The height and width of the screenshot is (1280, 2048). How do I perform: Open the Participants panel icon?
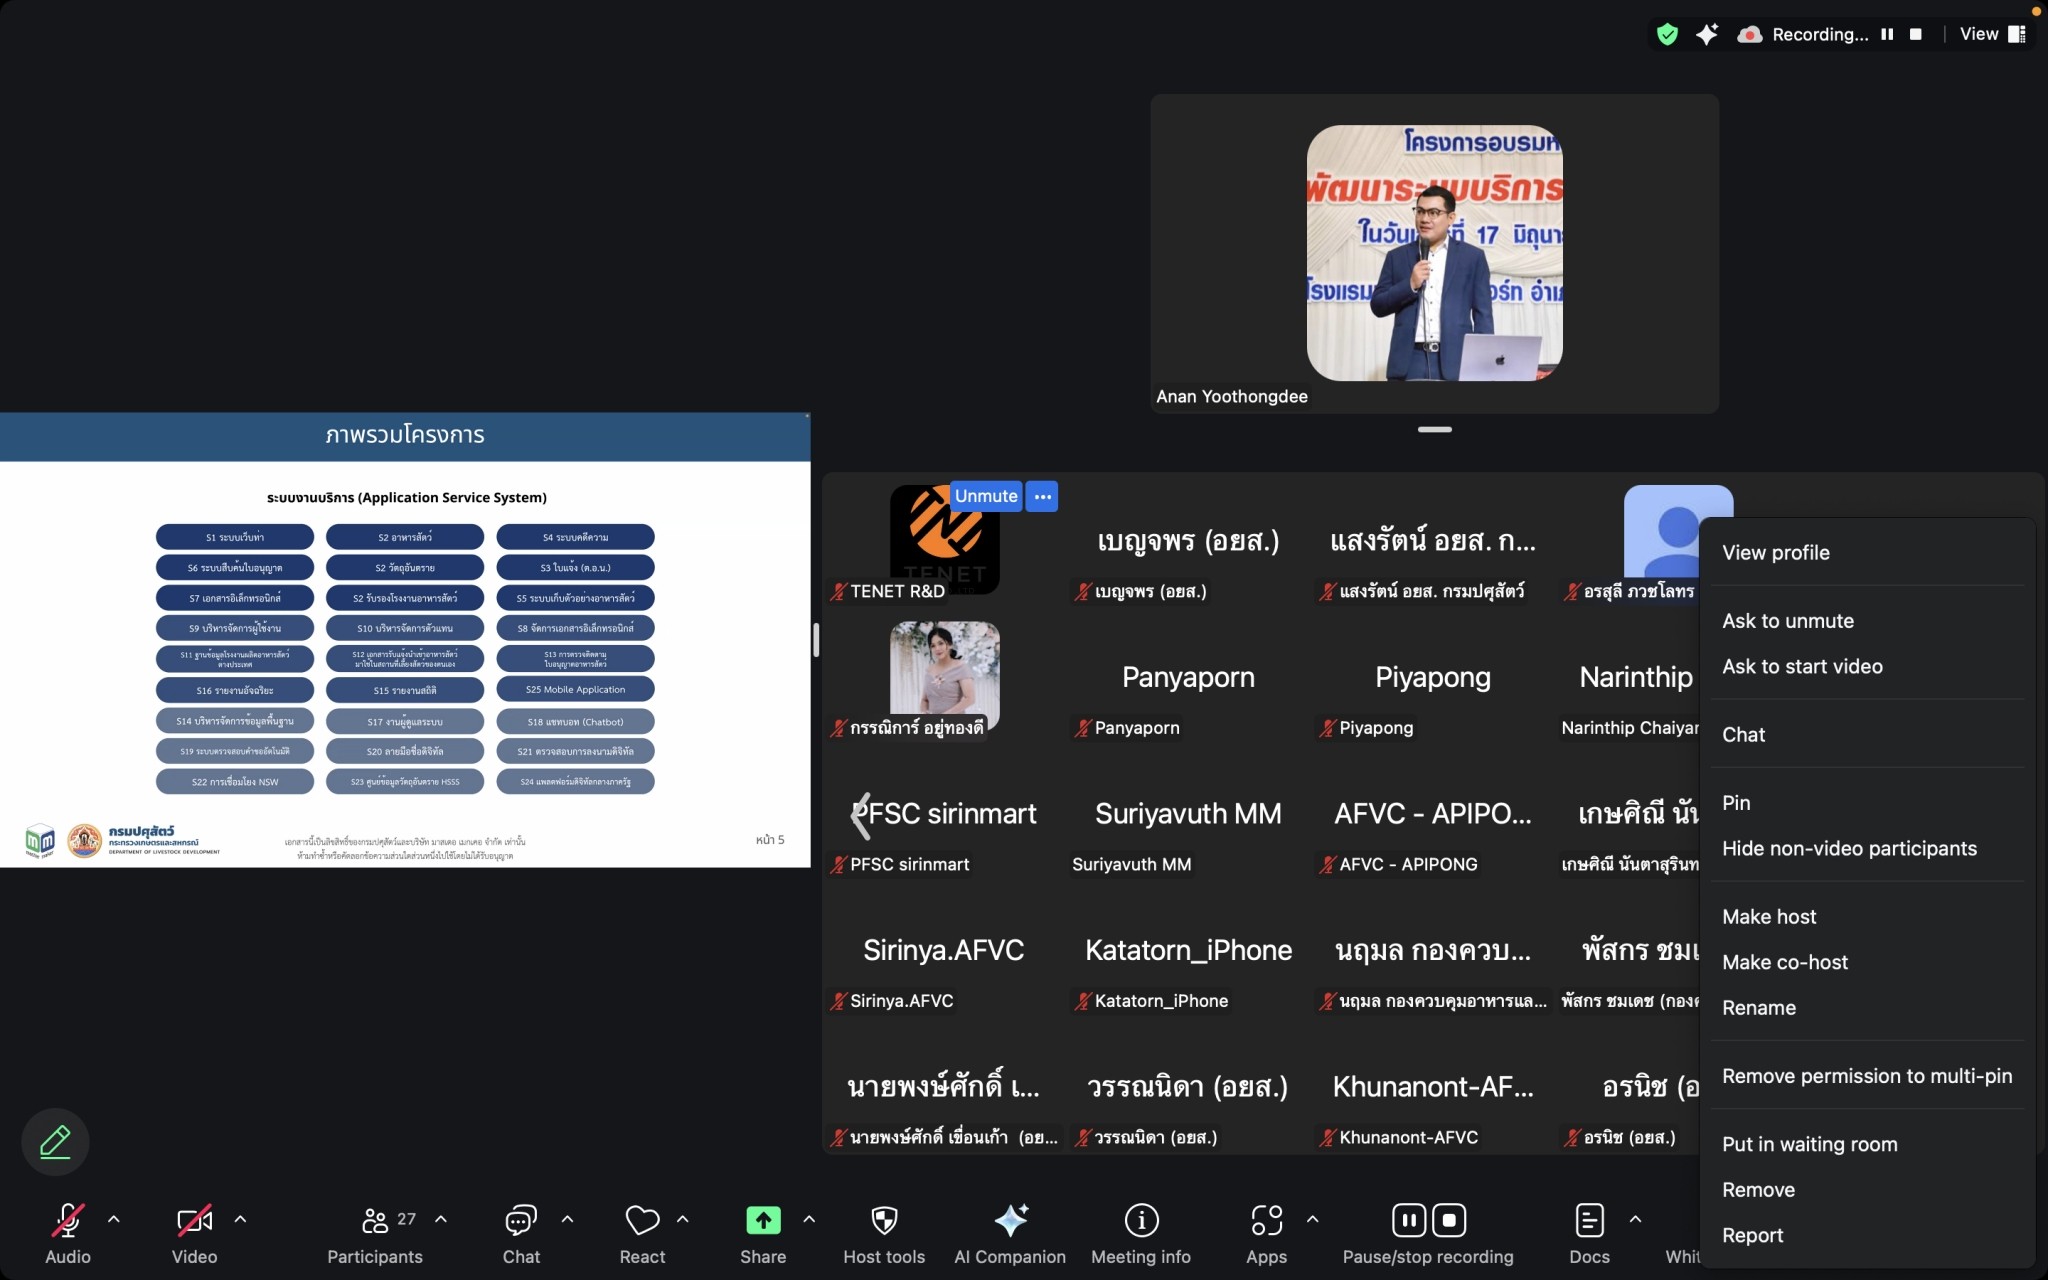(x=375, y=1220)
